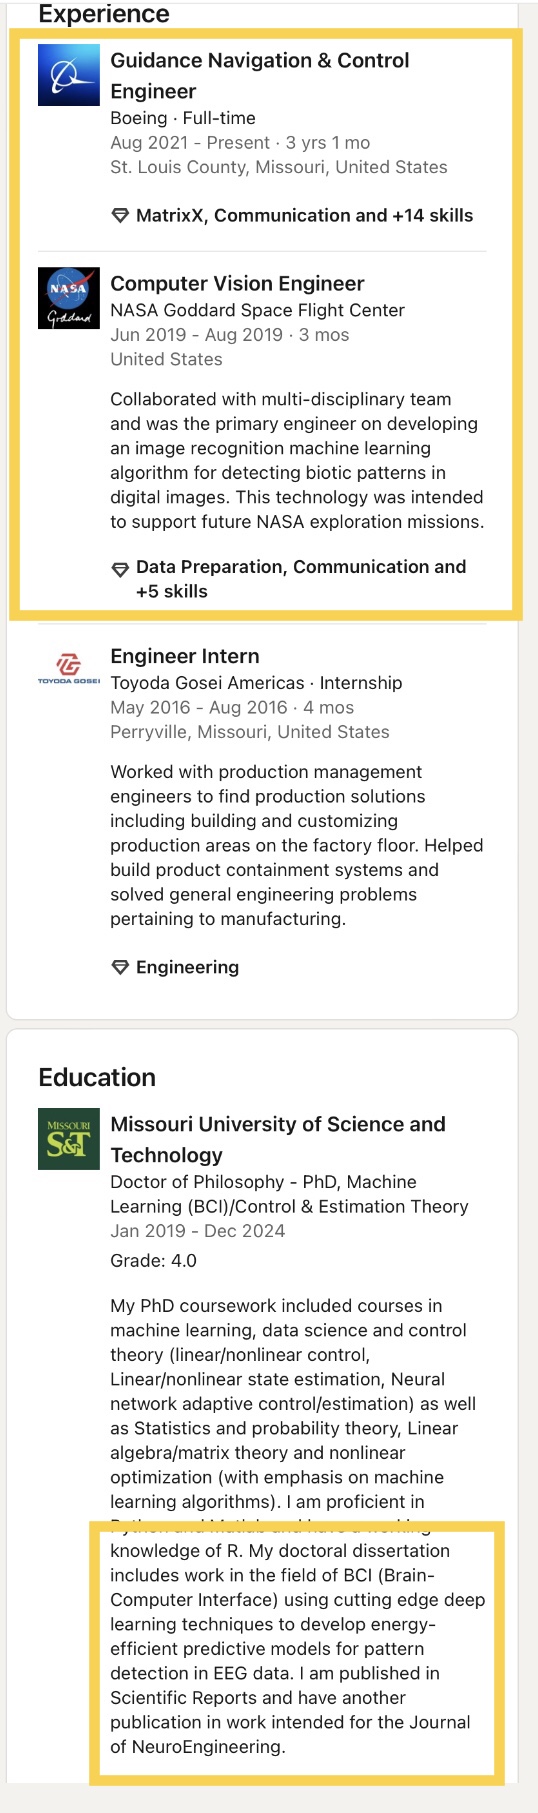Open the NASA Goddard logo

tap(69, 298)
